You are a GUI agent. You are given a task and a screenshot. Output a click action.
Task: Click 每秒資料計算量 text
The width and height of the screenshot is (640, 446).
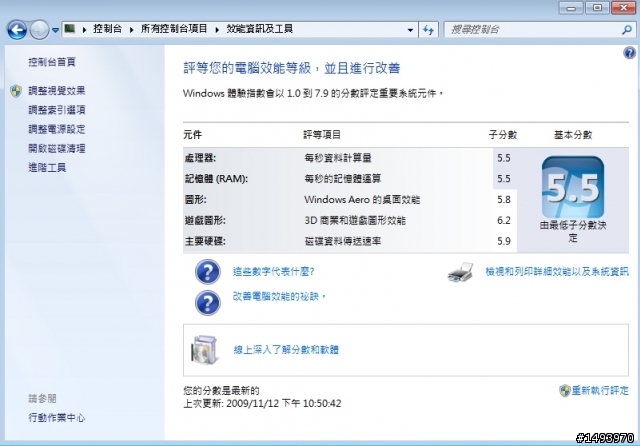338,158
